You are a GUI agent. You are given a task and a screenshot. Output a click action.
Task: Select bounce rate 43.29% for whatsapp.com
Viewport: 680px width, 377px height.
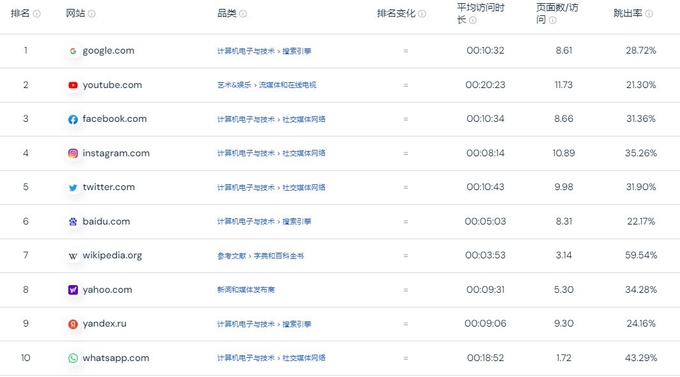641,358
